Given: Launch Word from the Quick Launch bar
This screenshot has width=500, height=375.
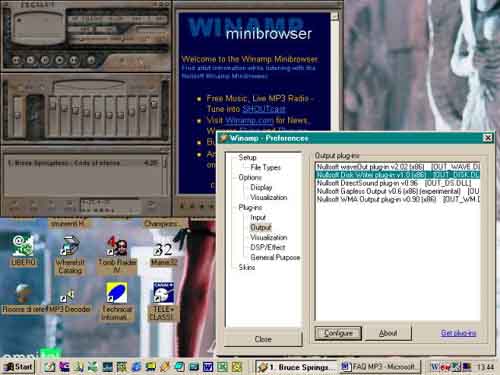Looking at the screenshot, I should 208,367.
